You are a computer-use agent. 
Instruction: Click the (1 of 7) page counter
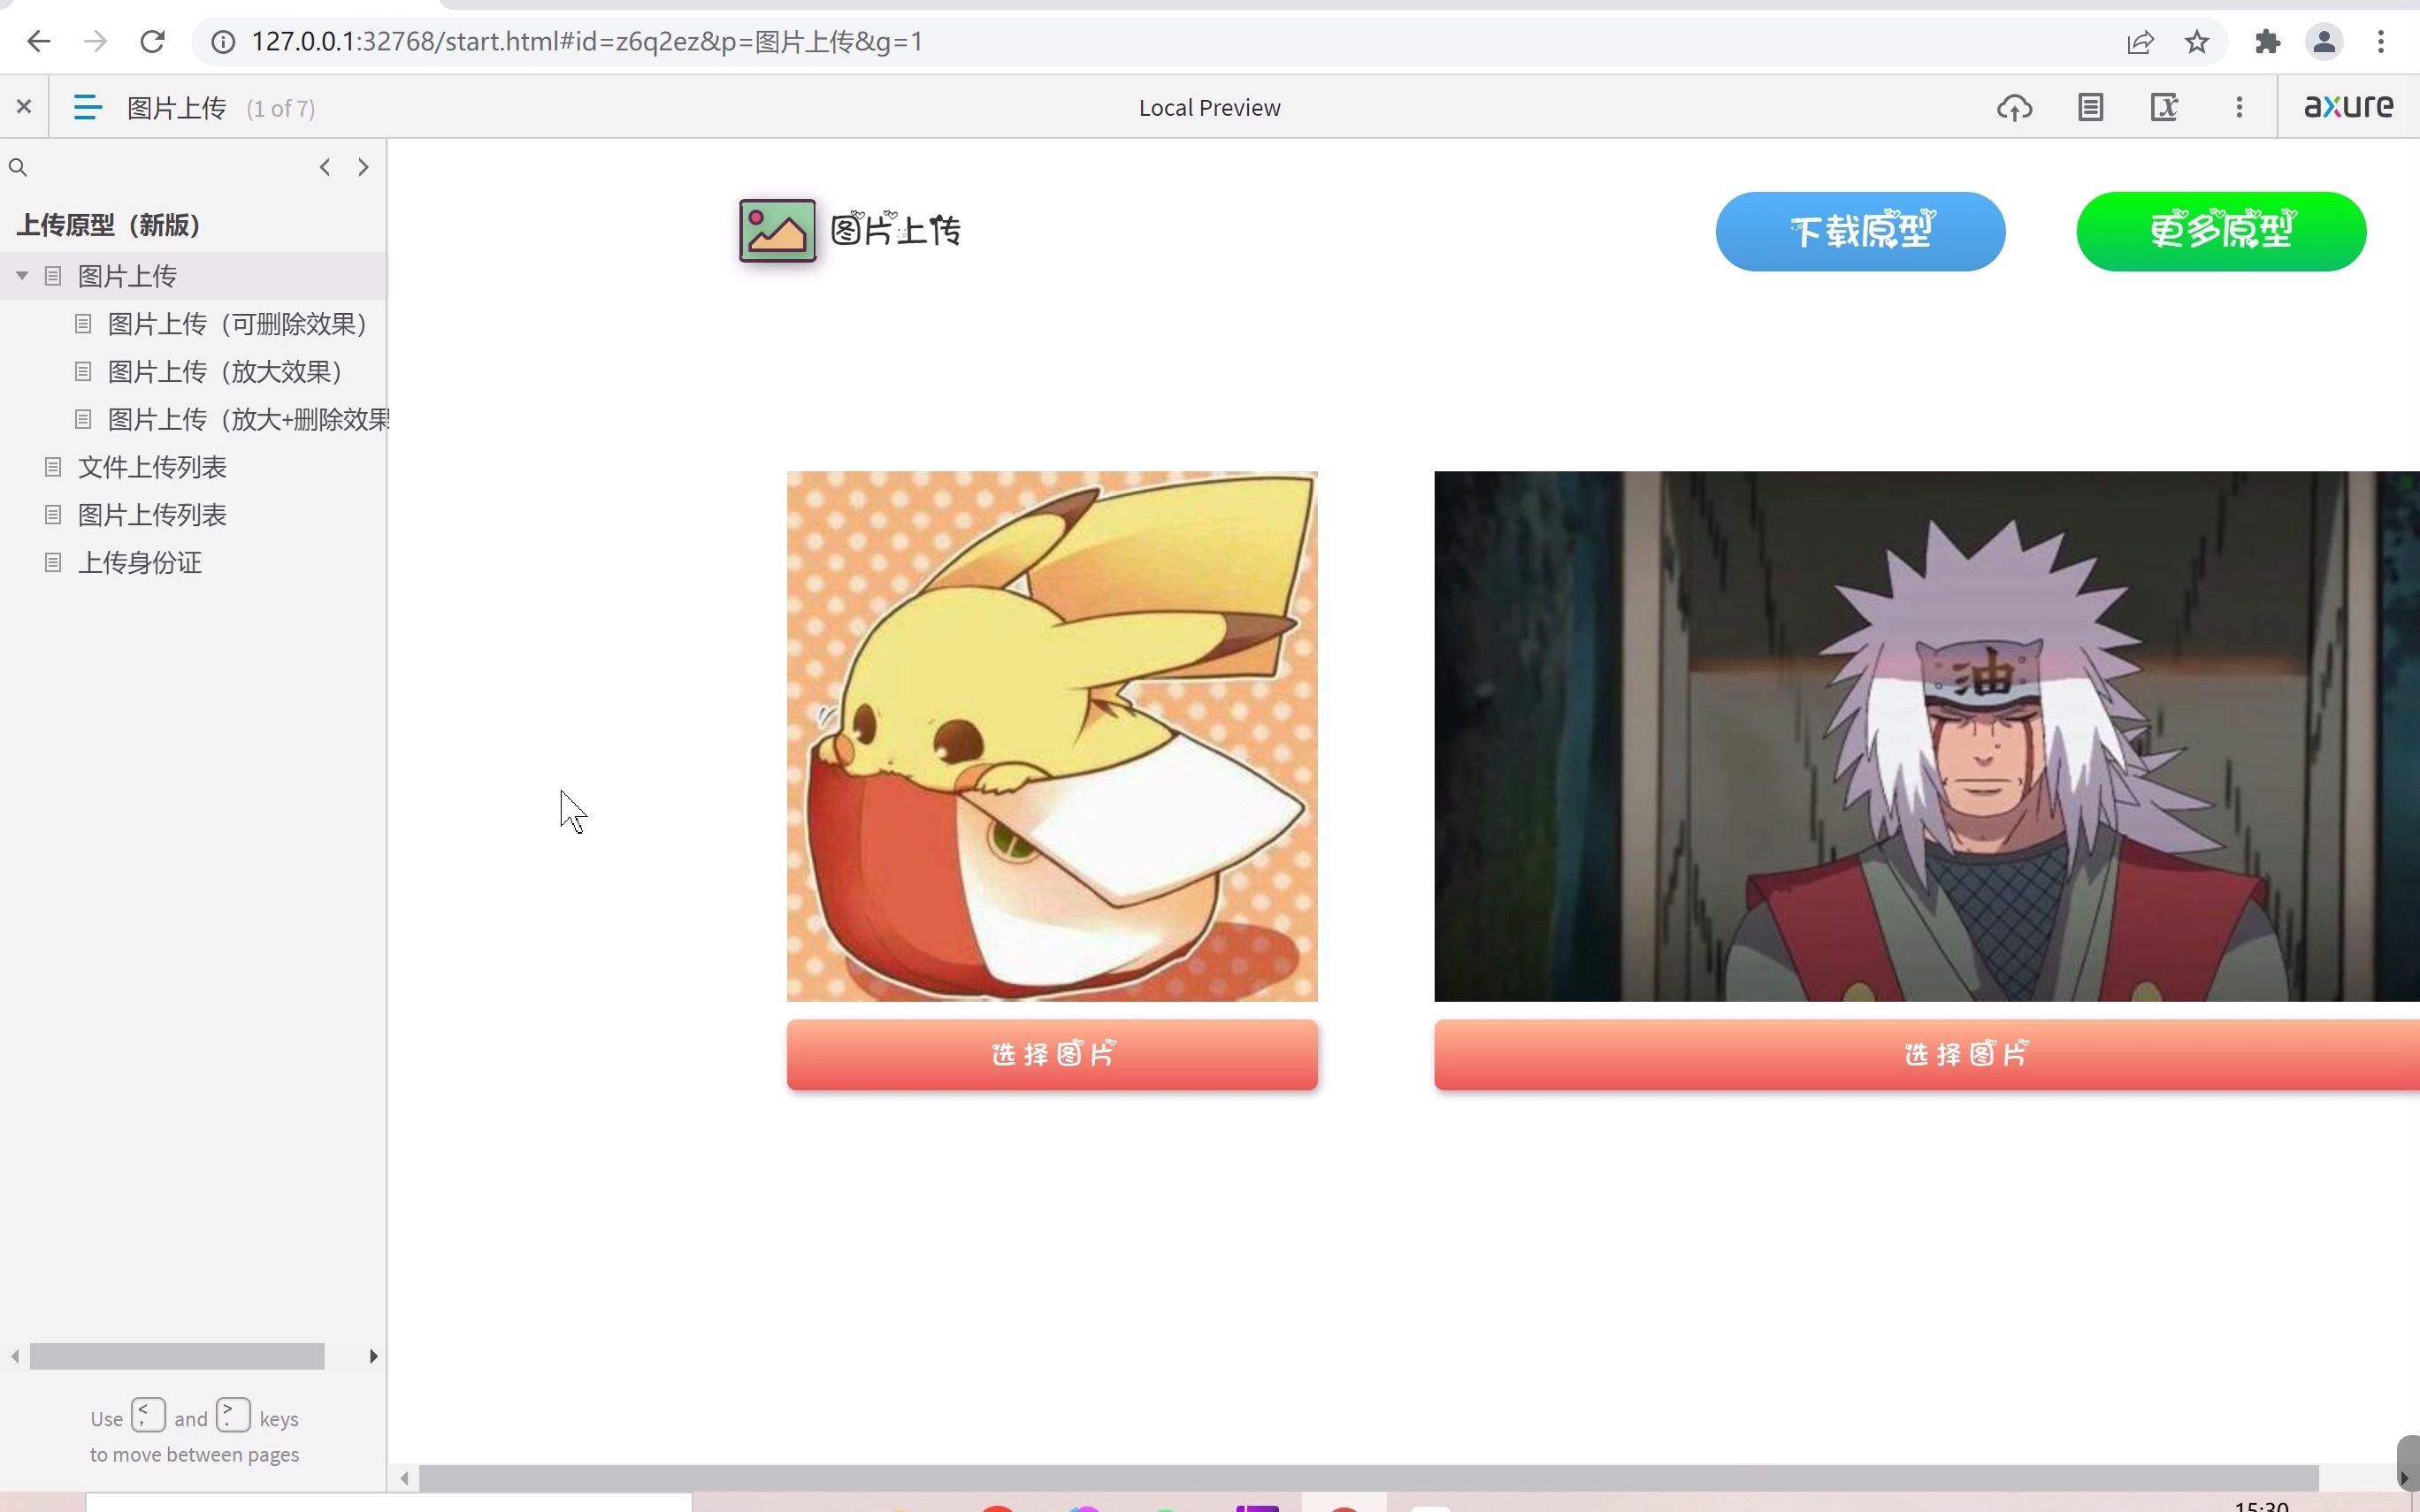[281, 108]
